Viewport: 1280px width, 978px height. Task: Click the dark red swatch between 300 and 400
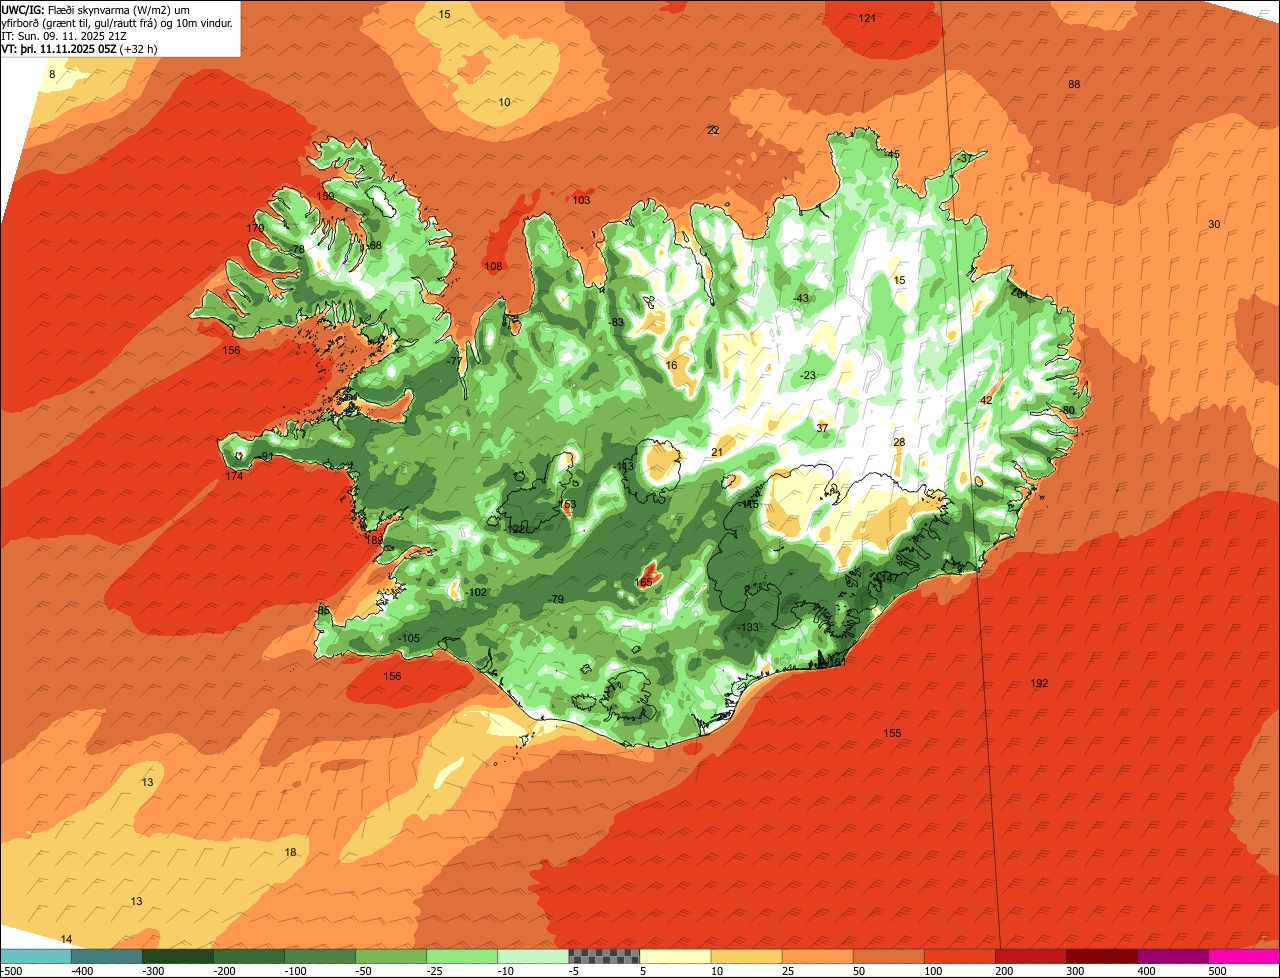(x=1102, y=956)
